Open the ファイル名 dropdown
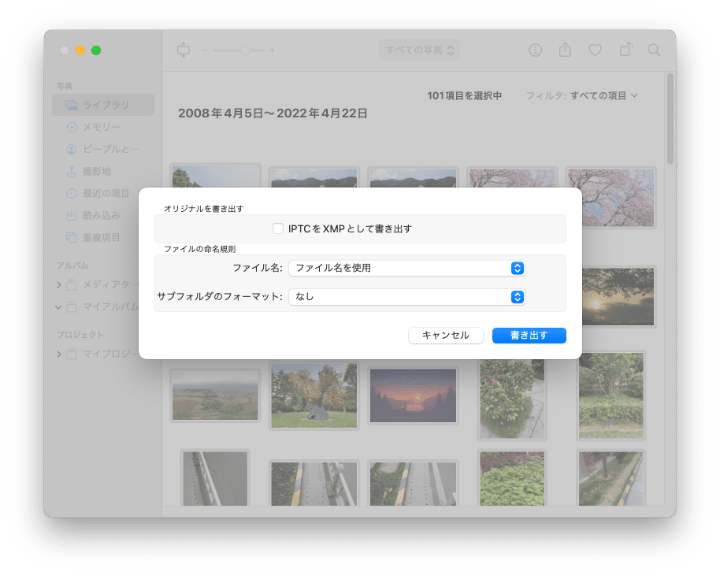 (407, 268)
